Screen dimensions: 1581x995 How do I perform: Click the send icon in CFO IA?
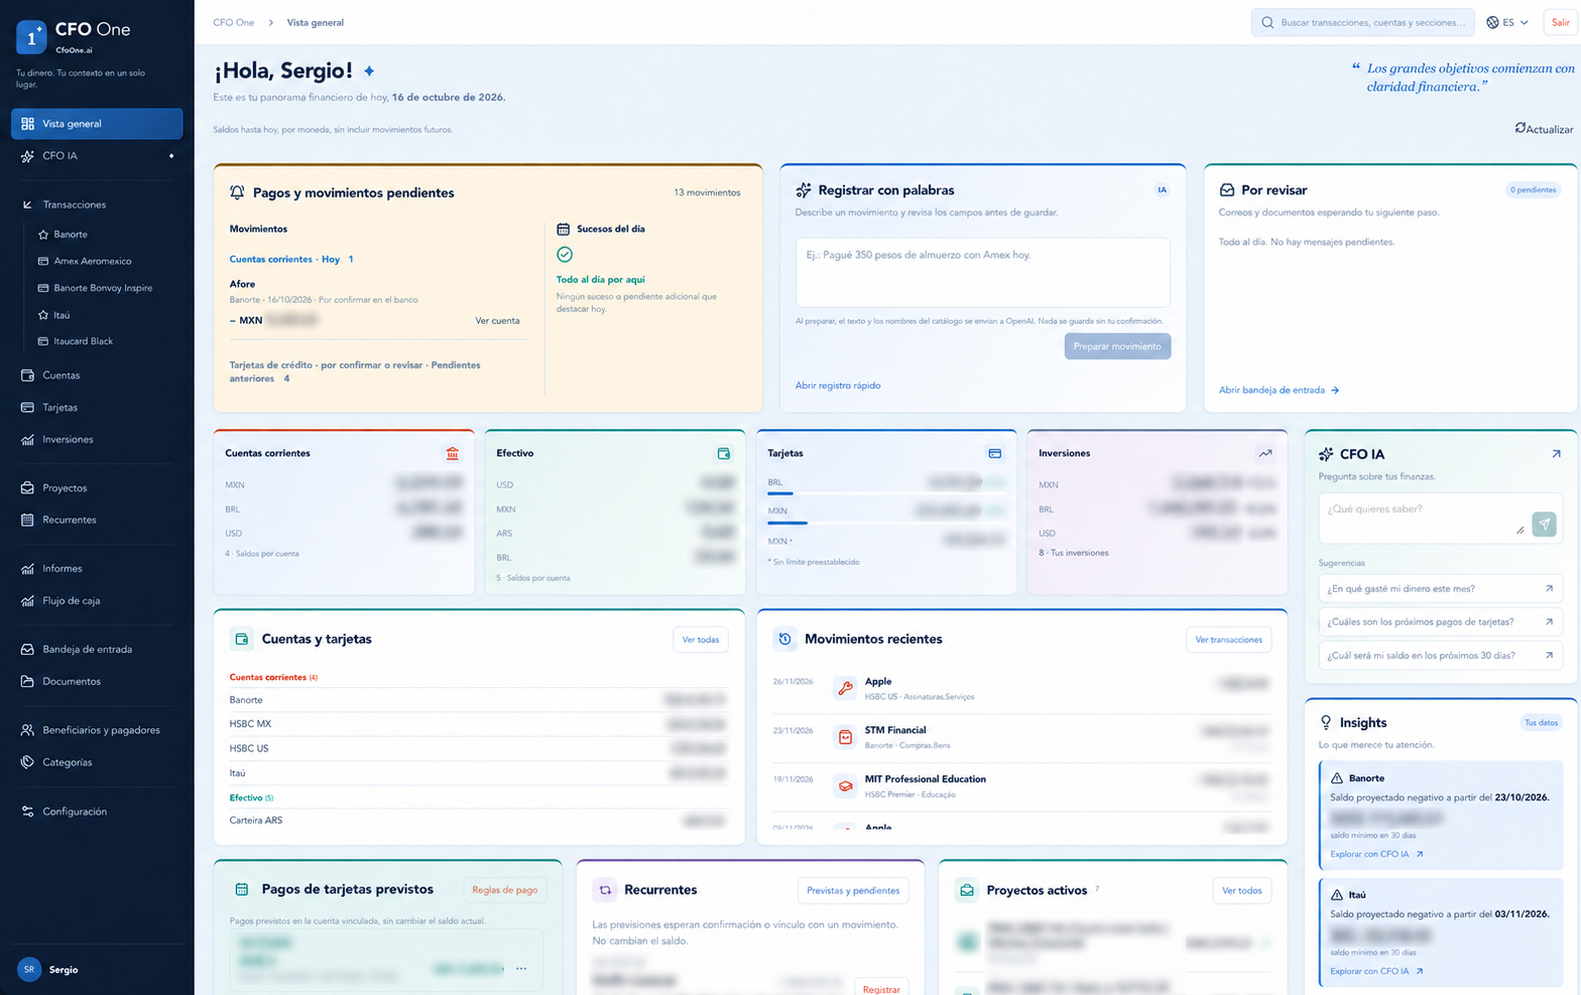pos(1544,524)
